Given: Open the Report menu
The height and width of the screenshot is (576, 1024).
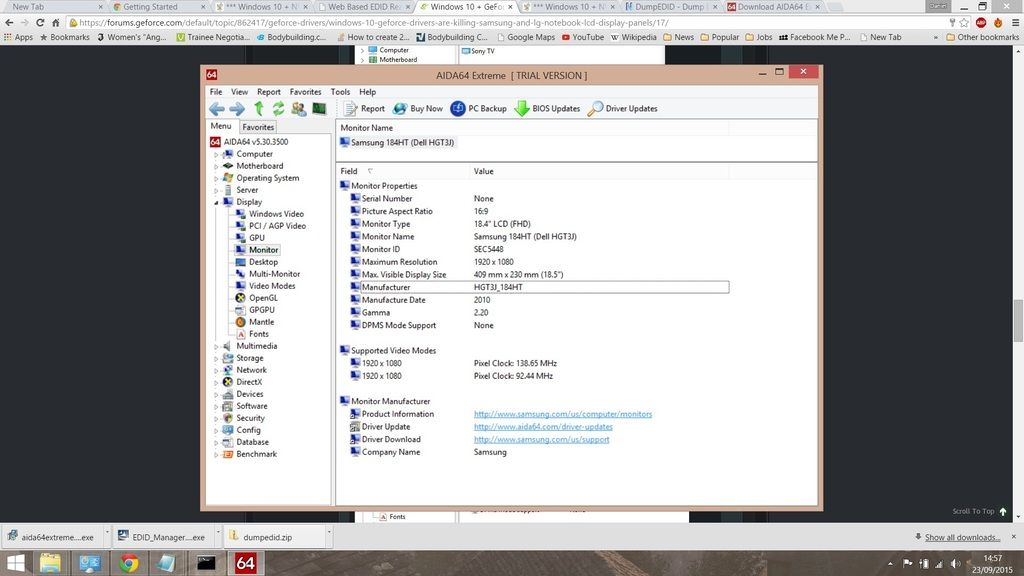Looking at the screenshot, I should 268,92.
